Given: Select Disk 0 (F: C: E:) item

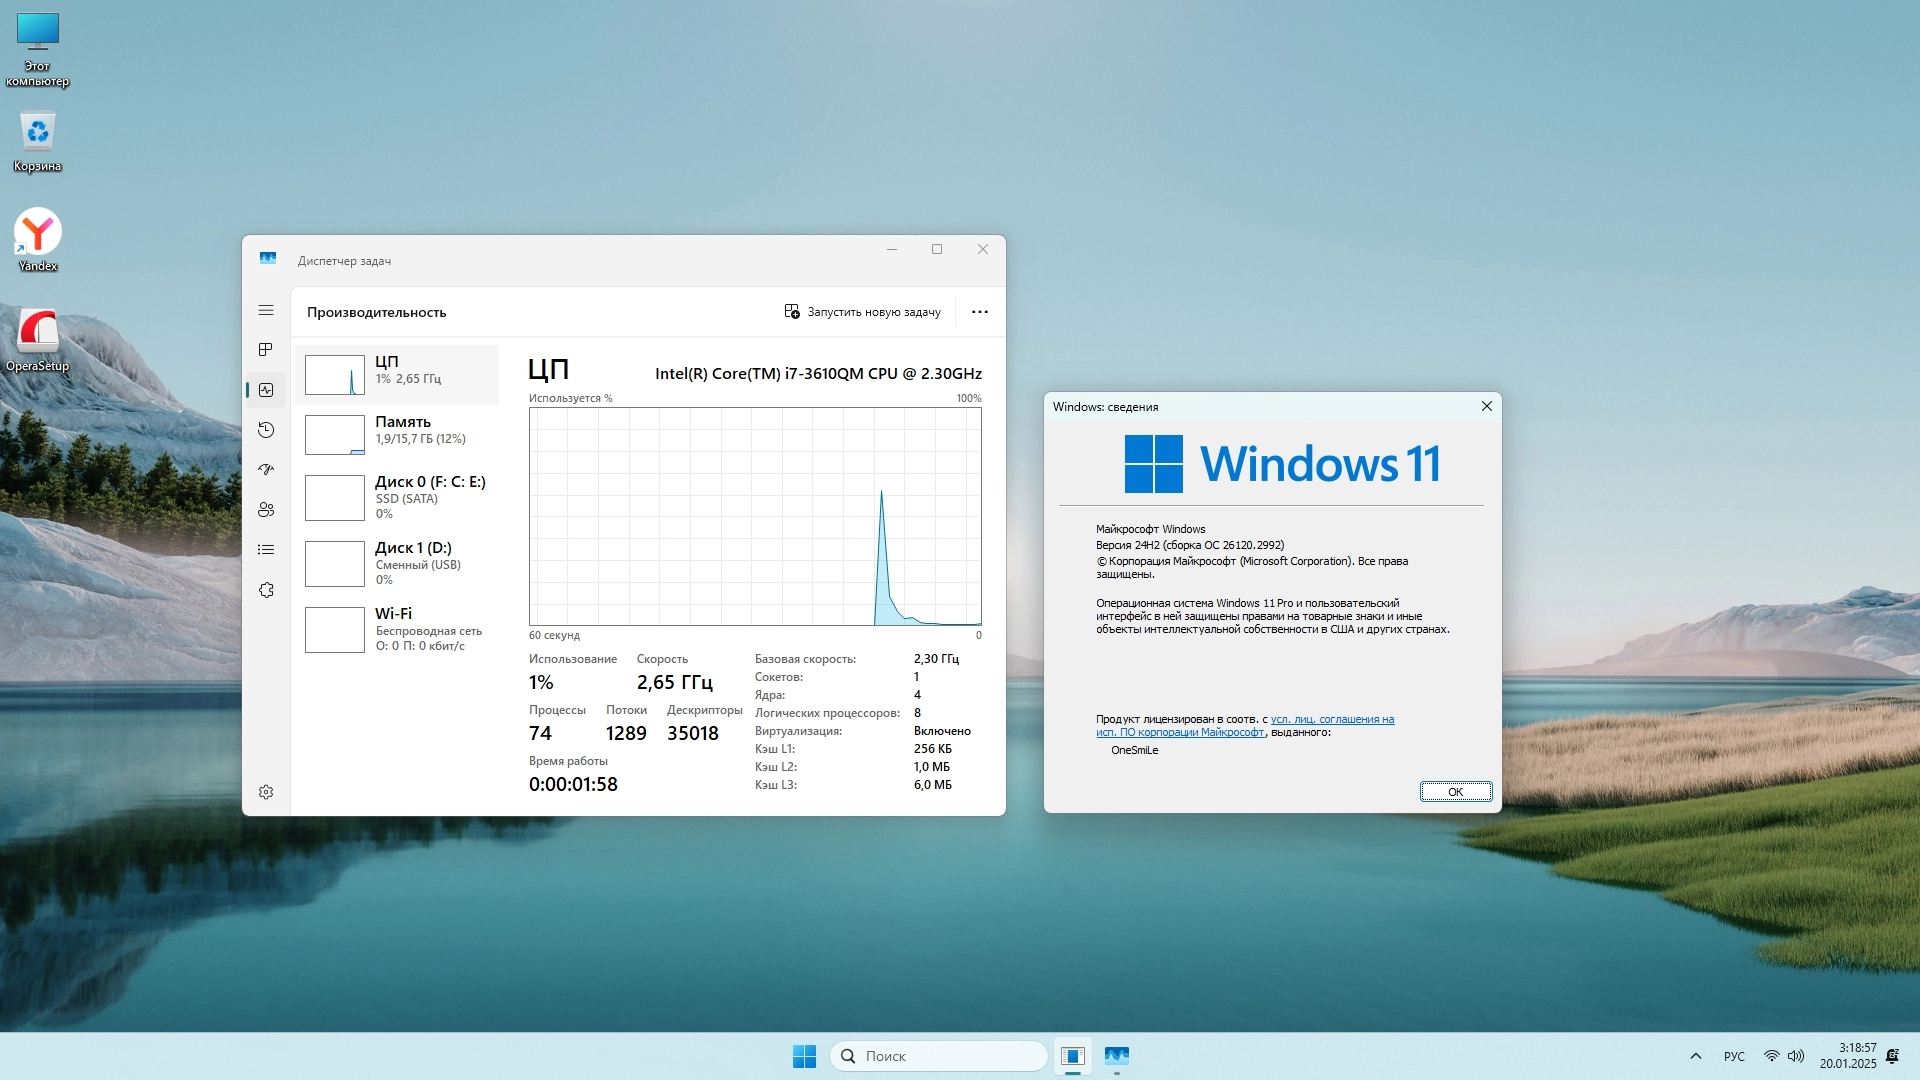Looking at the screenshot, I should click(398, 497).
